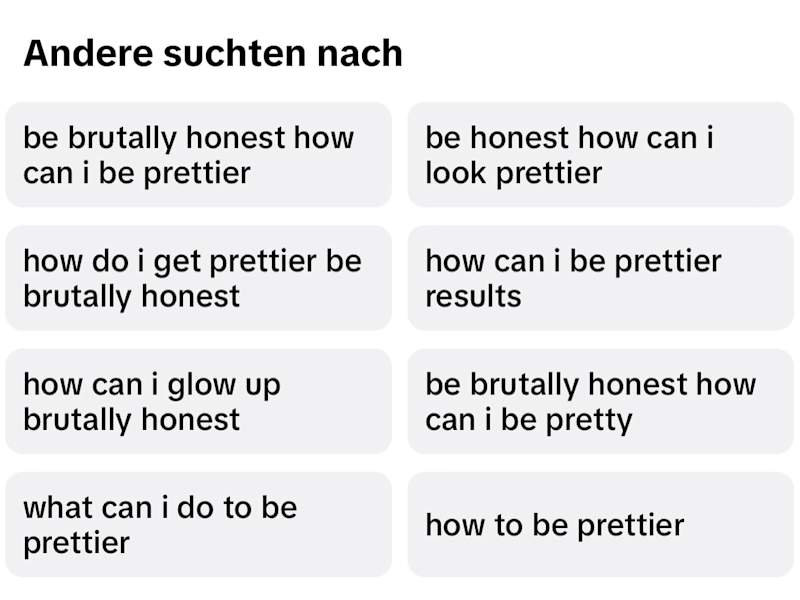Click the shortest suggestion 'how to be prettier'

point(601,525)
